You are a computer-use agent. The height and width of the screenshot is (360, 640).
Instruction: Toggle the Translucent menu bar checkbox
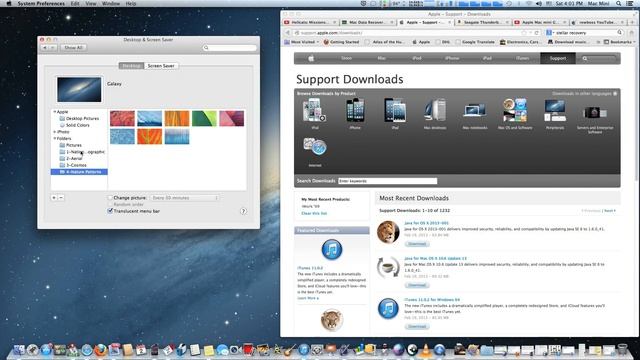click(x=110, y=211)
